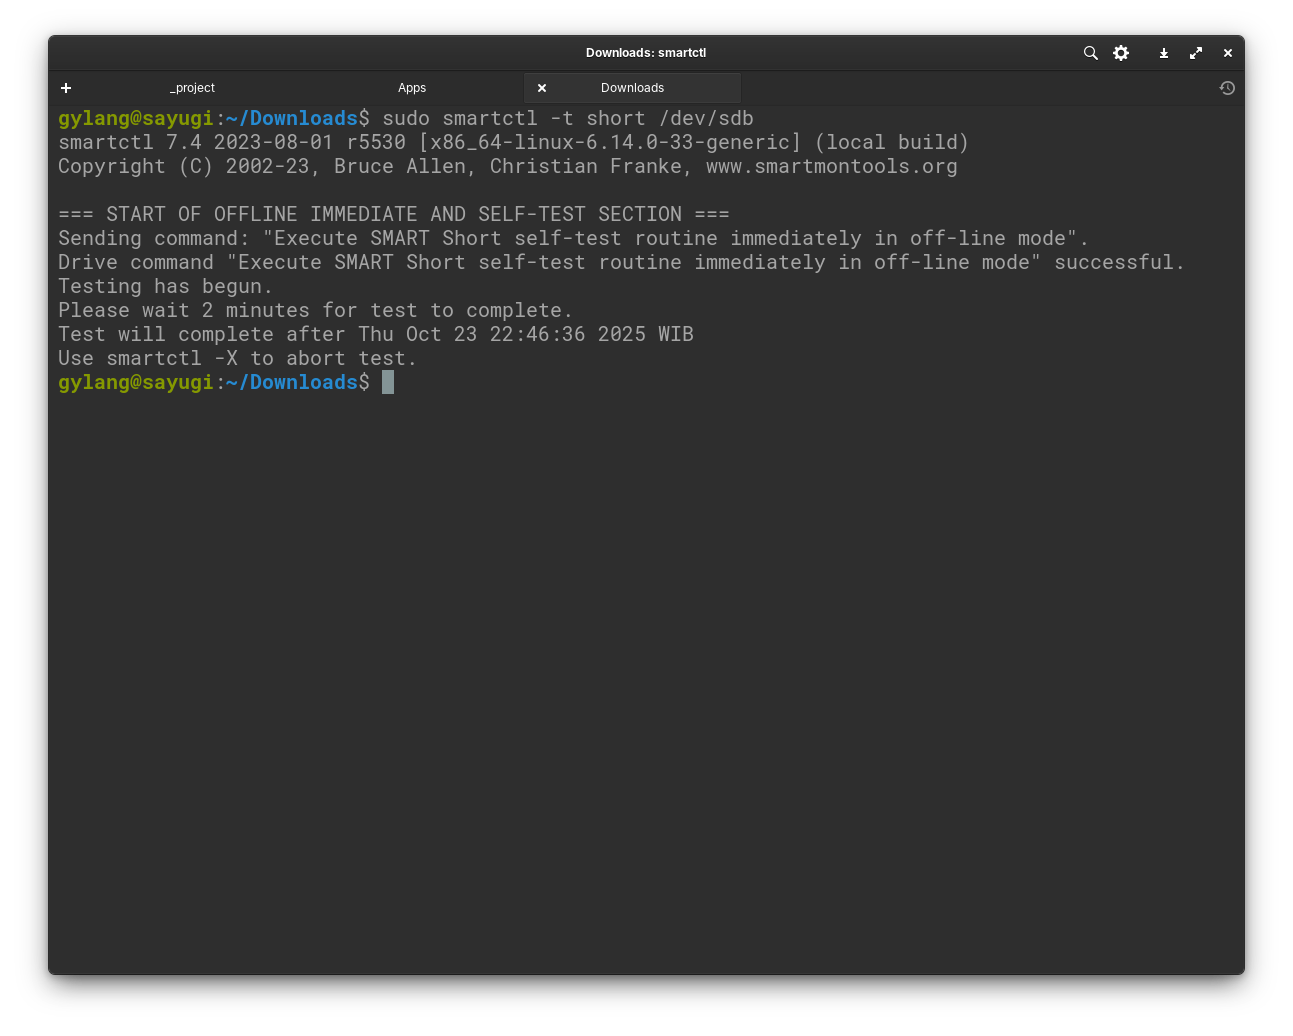Click the empty terminal background area

point(646,650)
